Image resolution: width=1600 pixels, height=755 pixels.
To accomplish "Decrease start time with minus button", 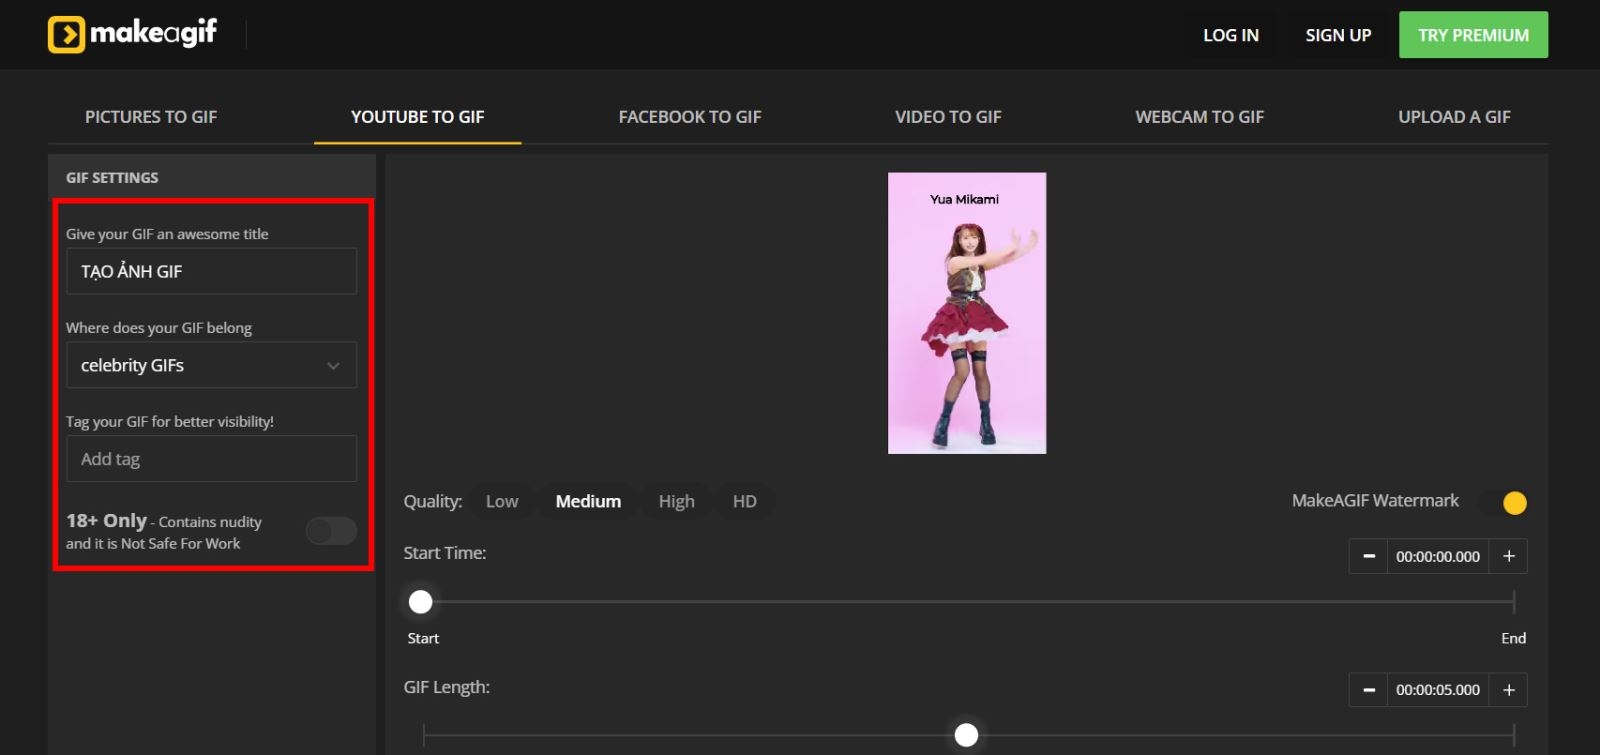I will [x=1368, y=556].
